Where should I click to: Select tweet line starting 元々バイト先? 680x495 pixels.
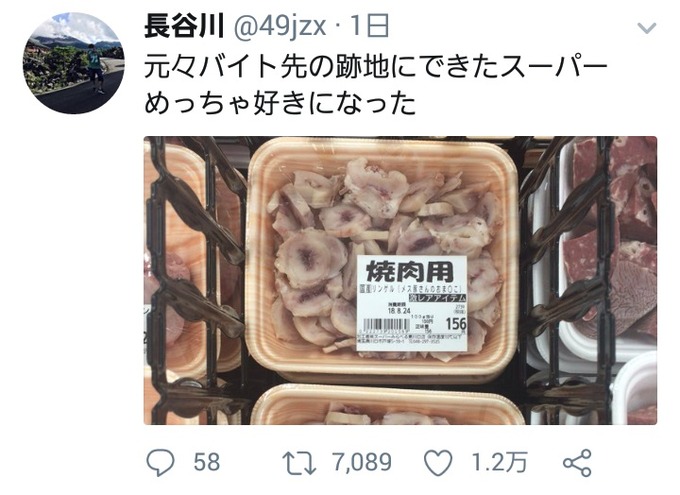[x=376, y=66]
